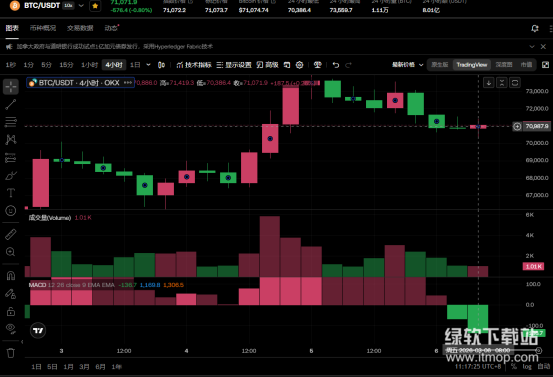Open the 图表 chart tab
The image size is (553, 377).
click(12, 28)
